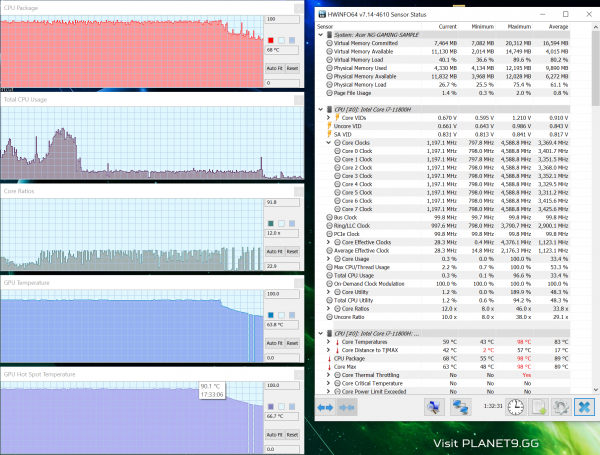Click the sensor icon beside PCIe Clock
Screen dimensions: 600x455
329,234
